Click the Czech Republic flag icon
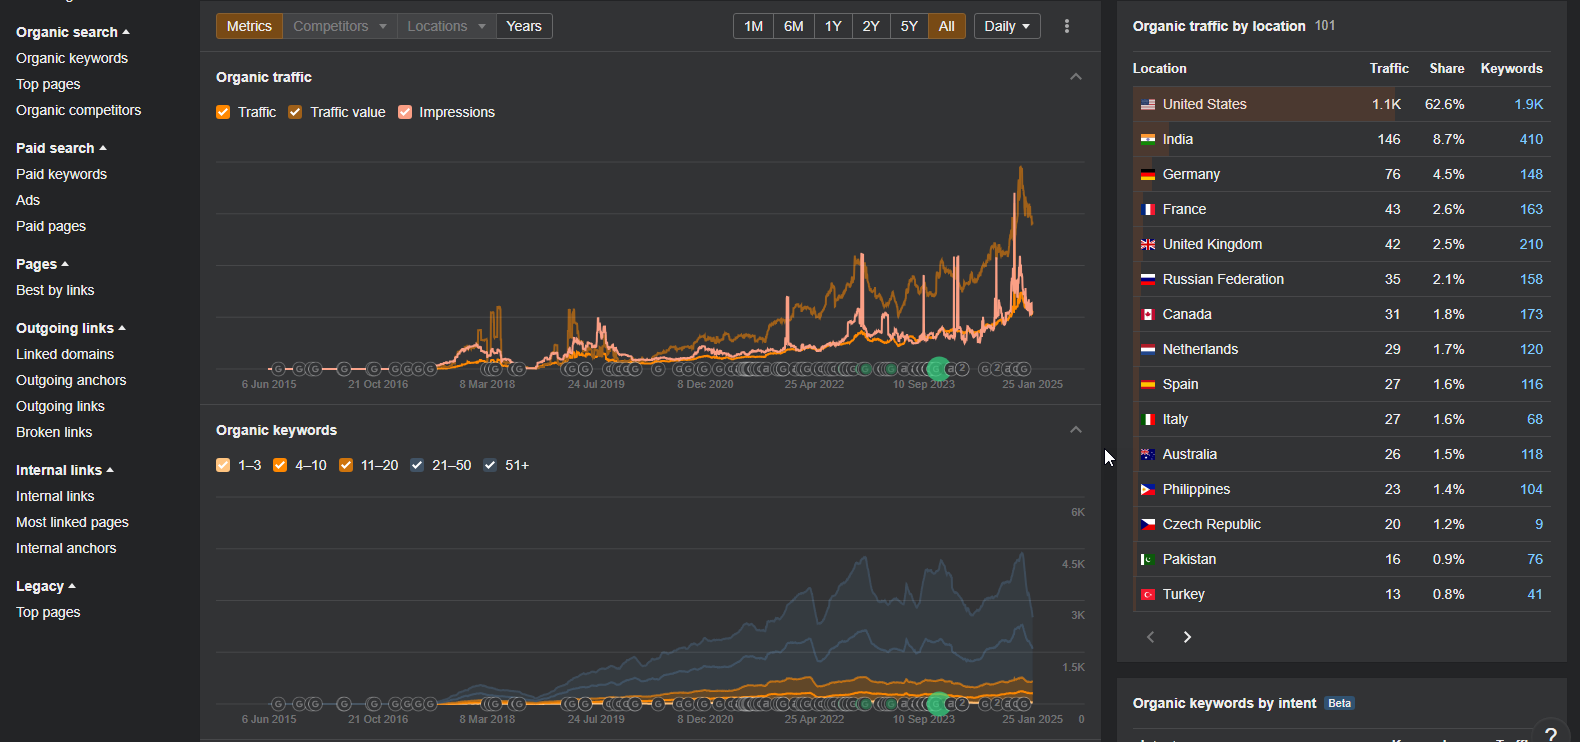The image size is (1580, 742). (1148, 524)
